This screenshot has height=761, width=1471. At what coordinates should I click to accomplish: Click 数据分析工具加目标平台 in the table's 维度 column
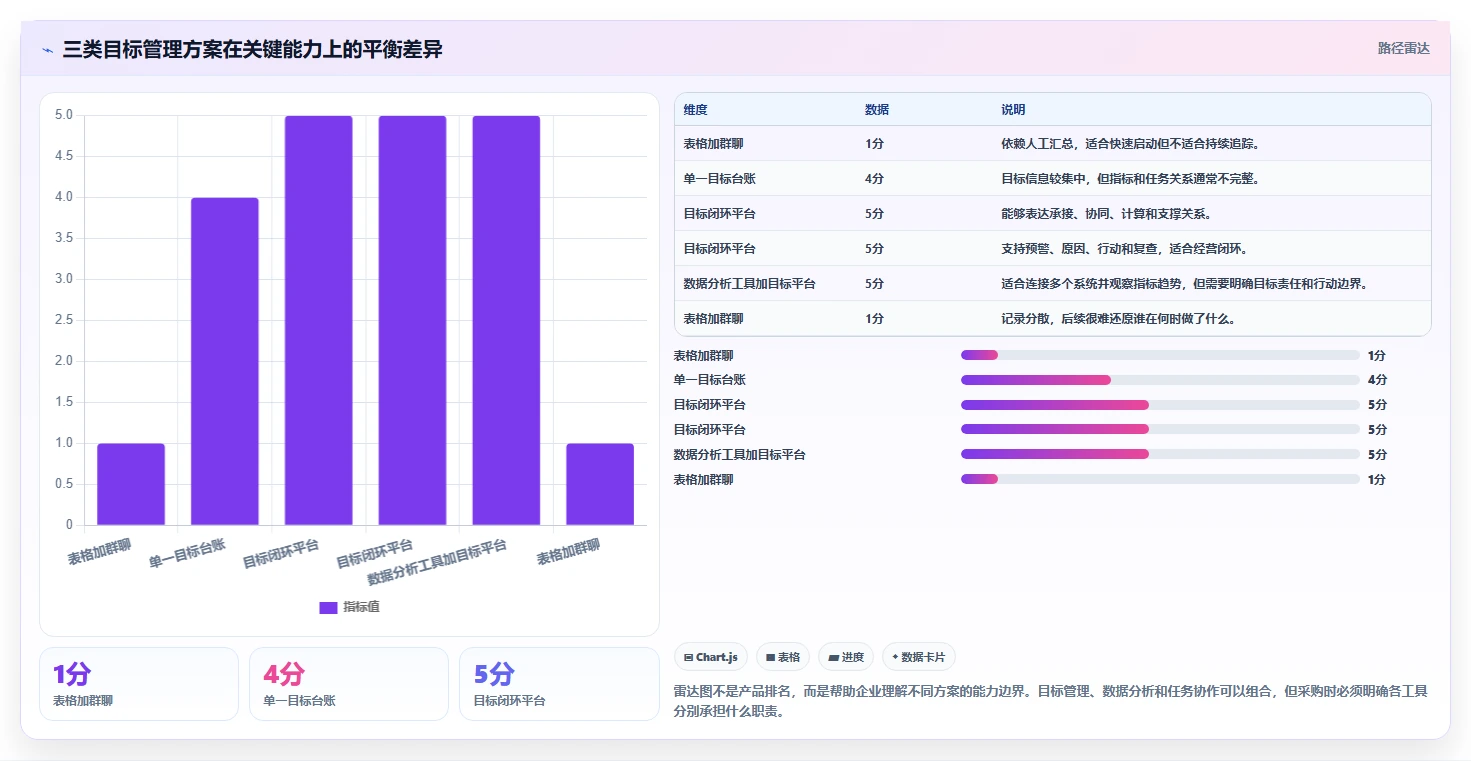(749, 284)
